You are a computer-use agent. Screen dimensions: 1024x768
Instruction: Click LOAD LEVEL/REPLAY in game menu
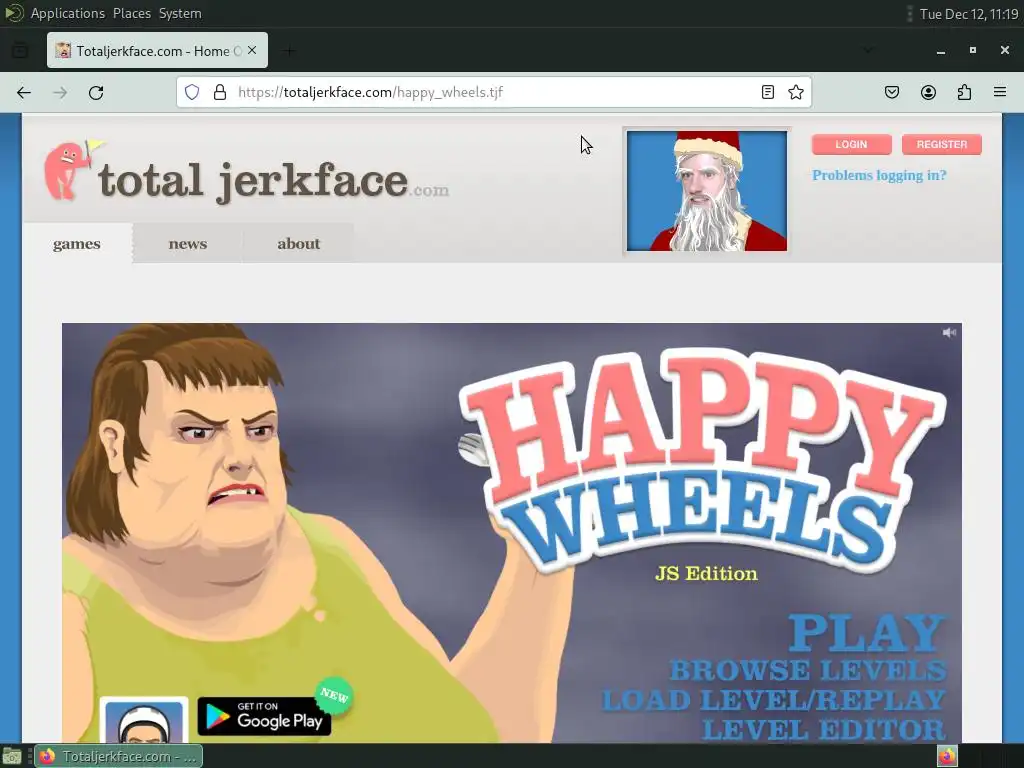coord(774,700)
